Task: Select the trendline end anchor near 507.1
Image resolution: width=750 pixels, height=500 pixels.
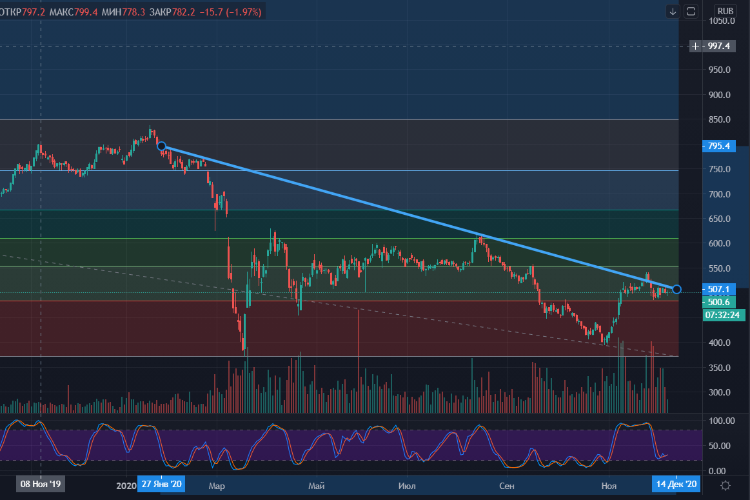Action: tap(676, 289)
